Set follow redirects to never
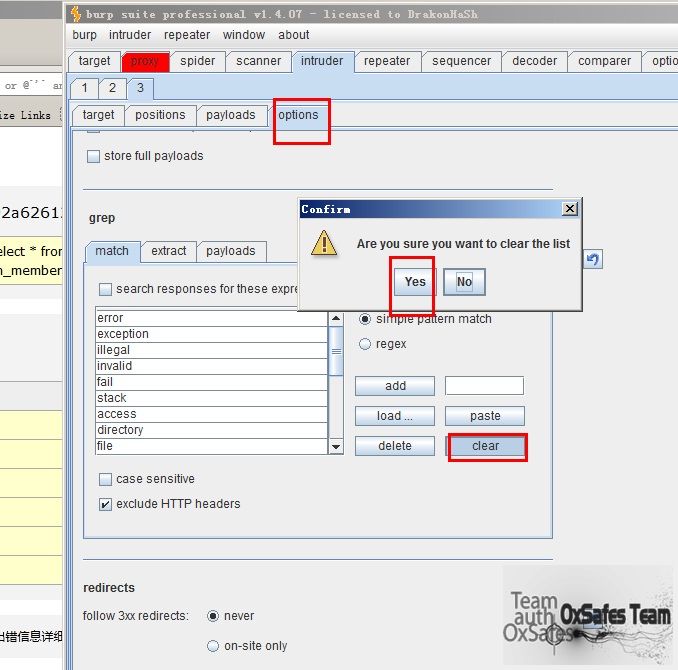This screenshot has height=670, width=678. (x=213, y=616)
